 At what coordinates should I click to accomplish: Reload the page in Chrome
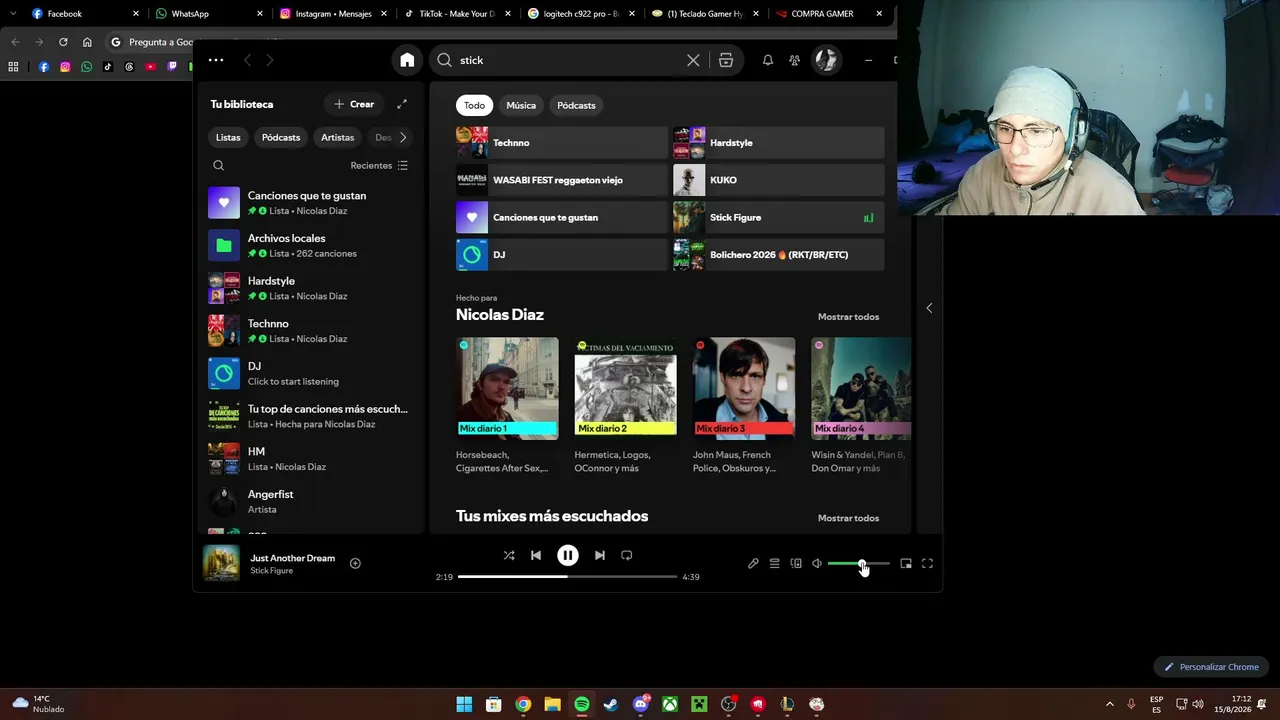63,42
